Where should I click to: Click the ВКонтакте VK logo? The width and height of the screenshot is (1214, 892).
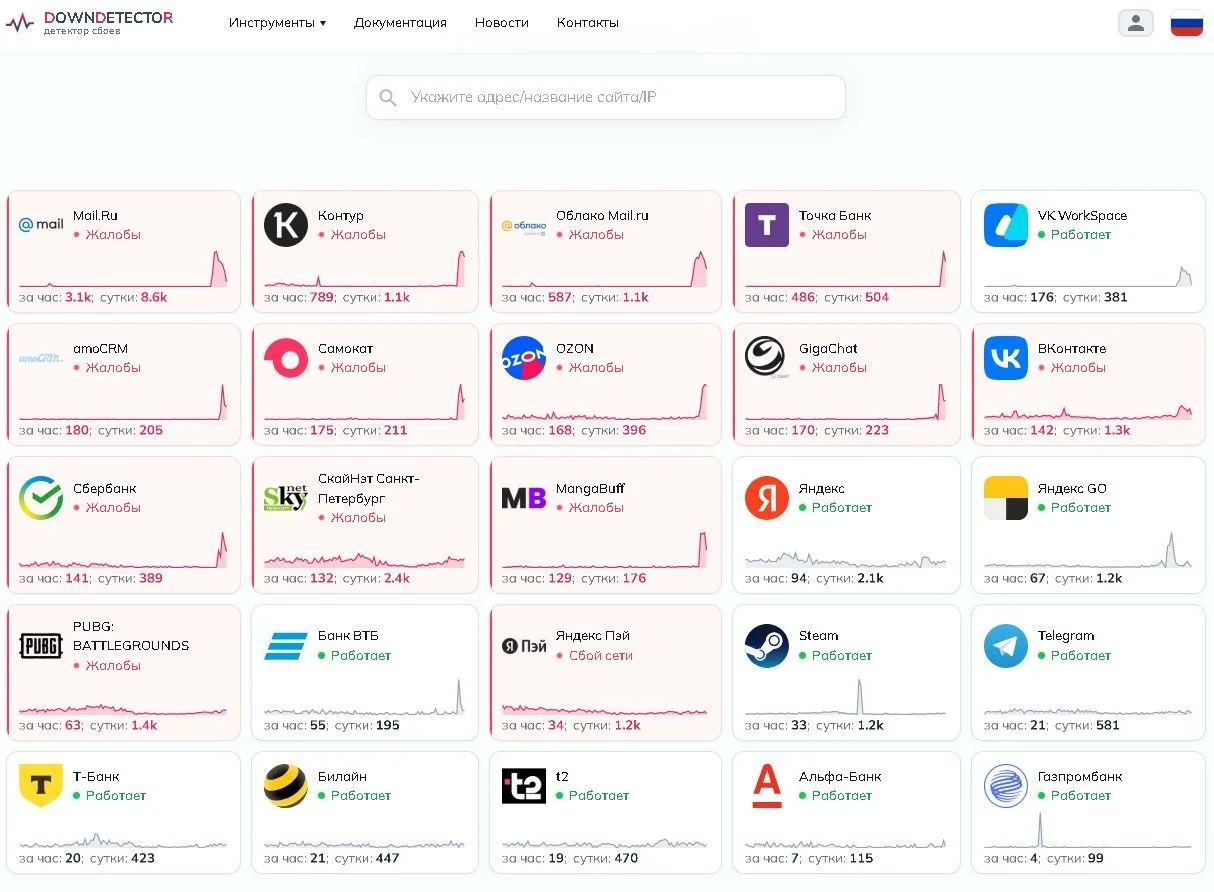(x=1006, y=358)
